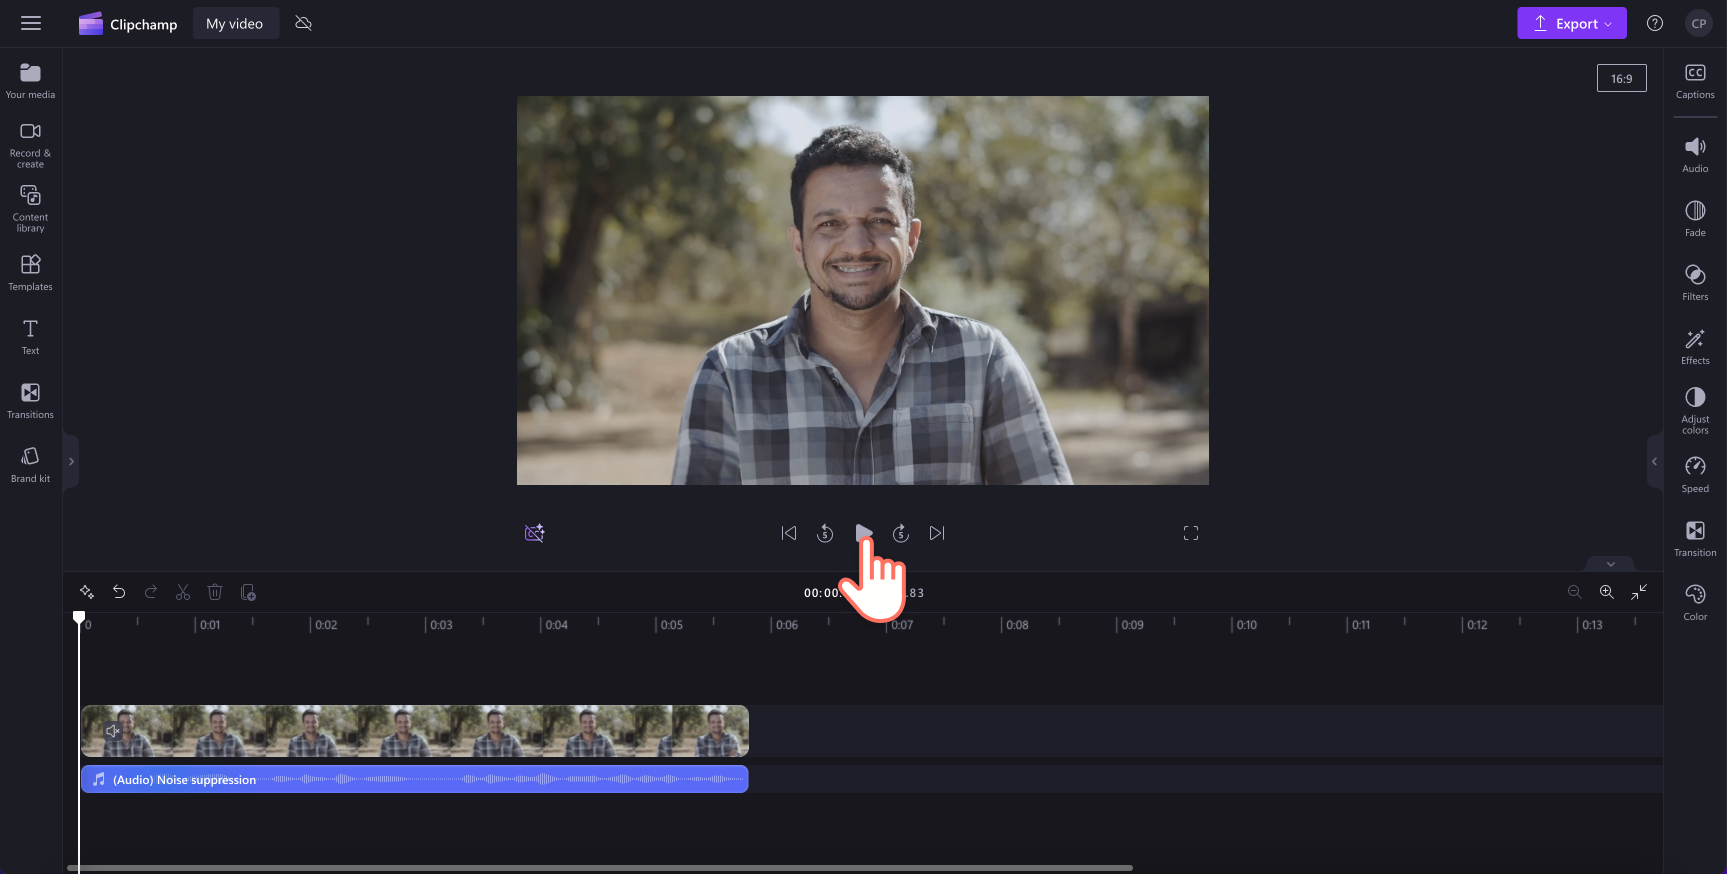Open Effects properties panel
The image size is (1727, 874).
click(1695, 347)
